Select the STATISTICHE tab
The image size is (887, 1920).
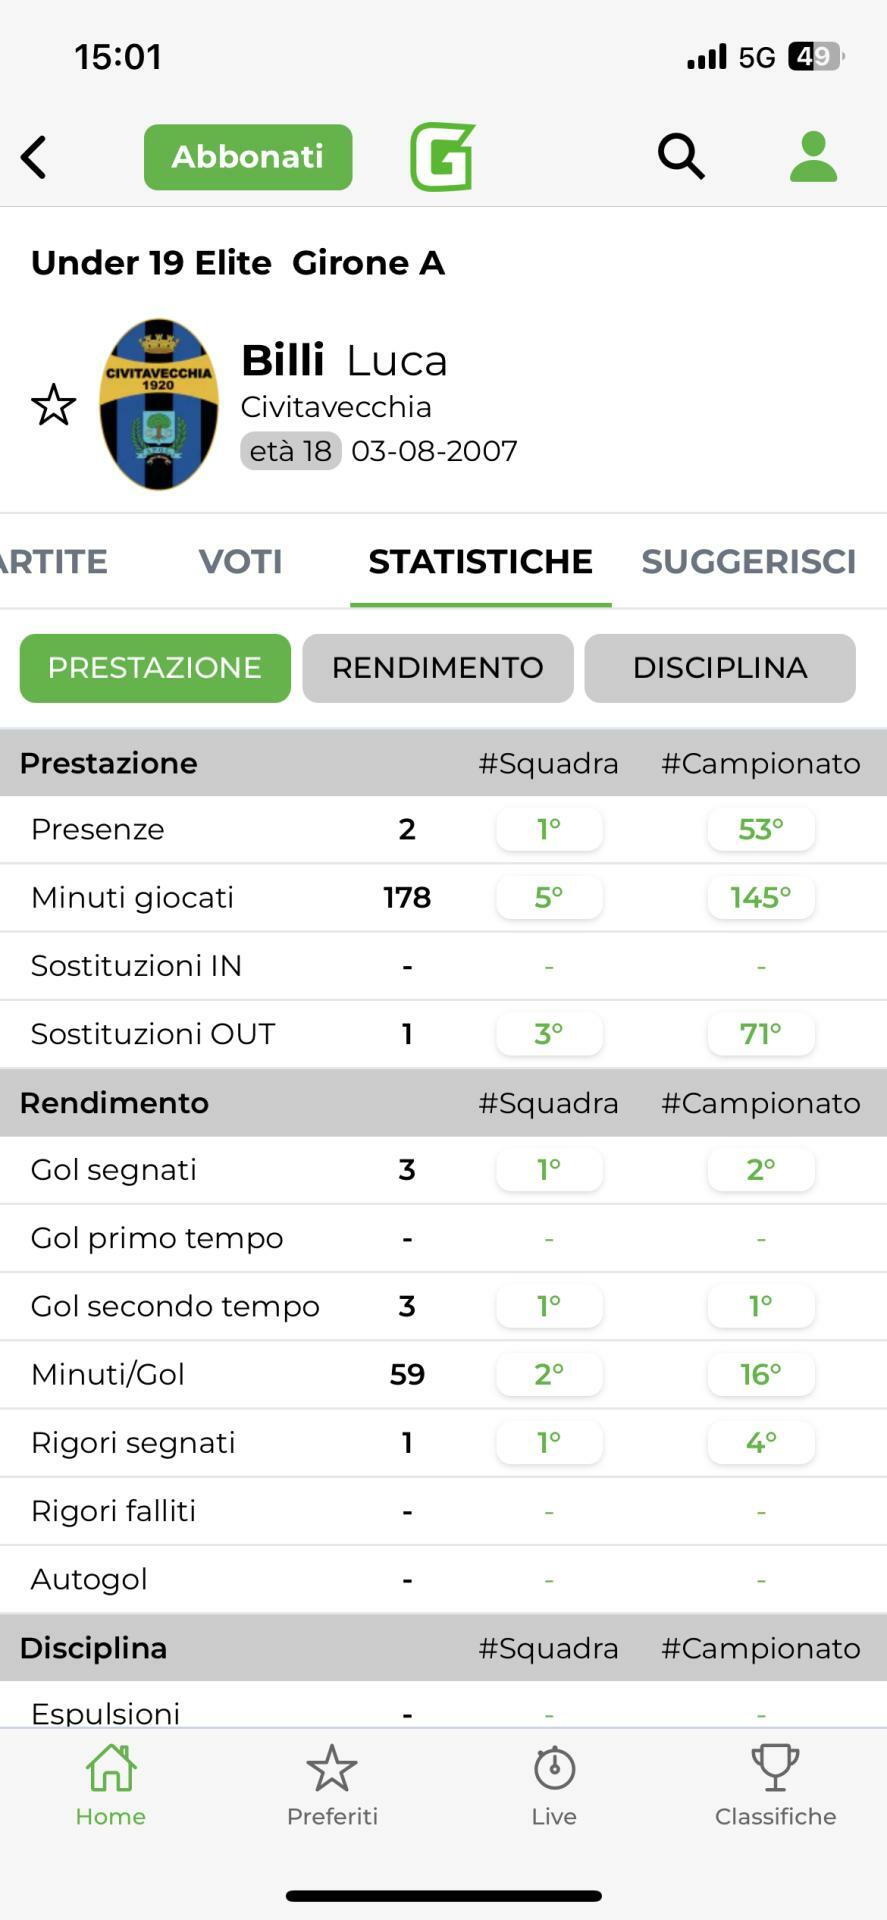pos(480,562)
